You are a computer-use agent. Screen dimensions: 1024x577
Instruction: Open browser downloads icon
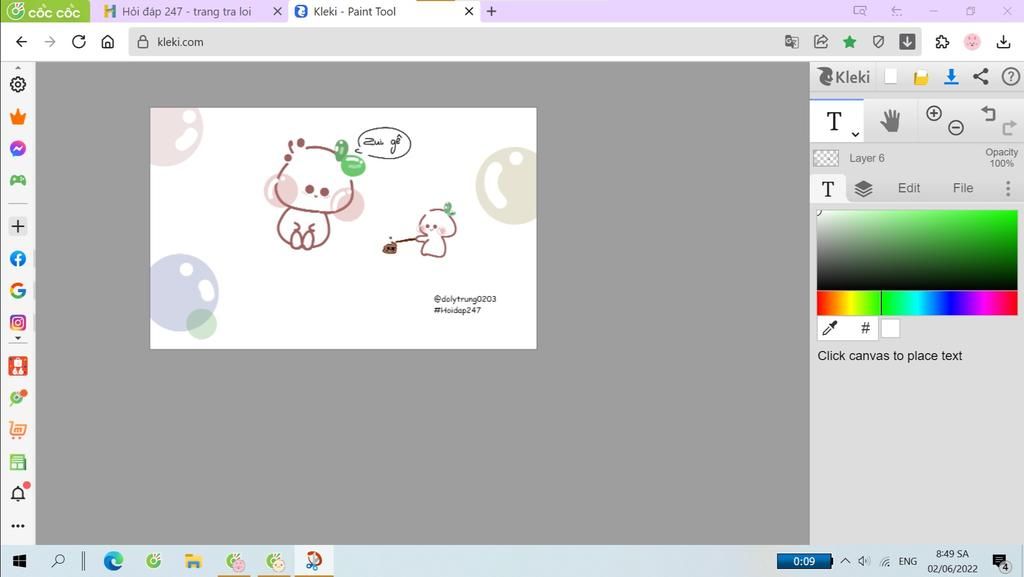1004,42
